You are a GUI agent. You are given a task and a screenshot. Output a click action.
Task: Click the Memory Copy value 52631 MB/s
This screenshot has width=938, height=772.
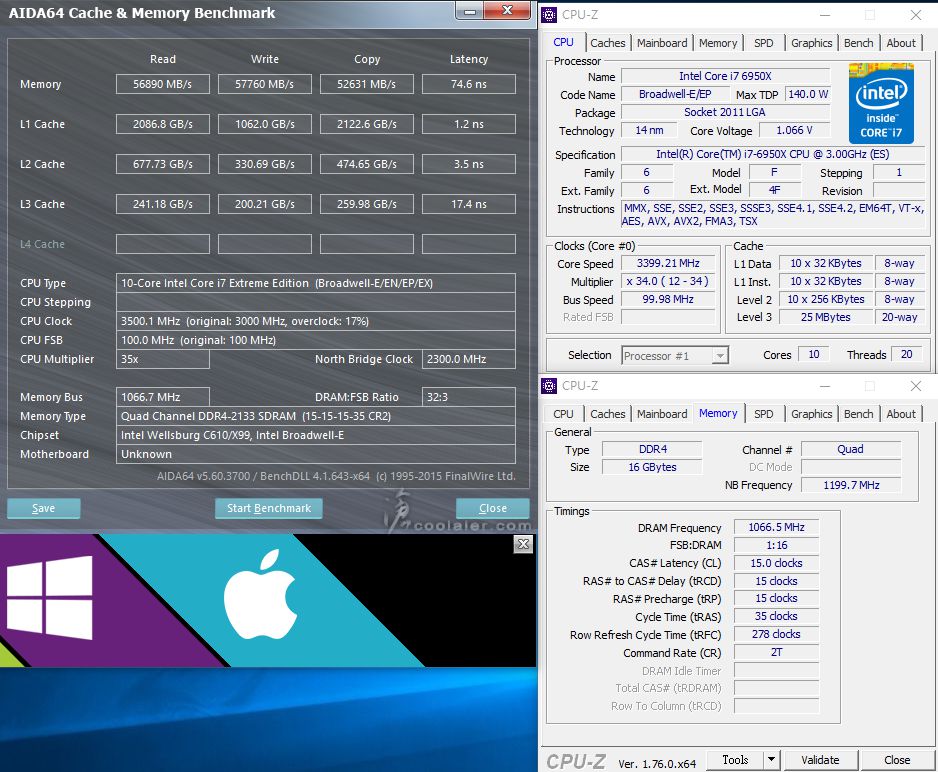coord(367,84)
